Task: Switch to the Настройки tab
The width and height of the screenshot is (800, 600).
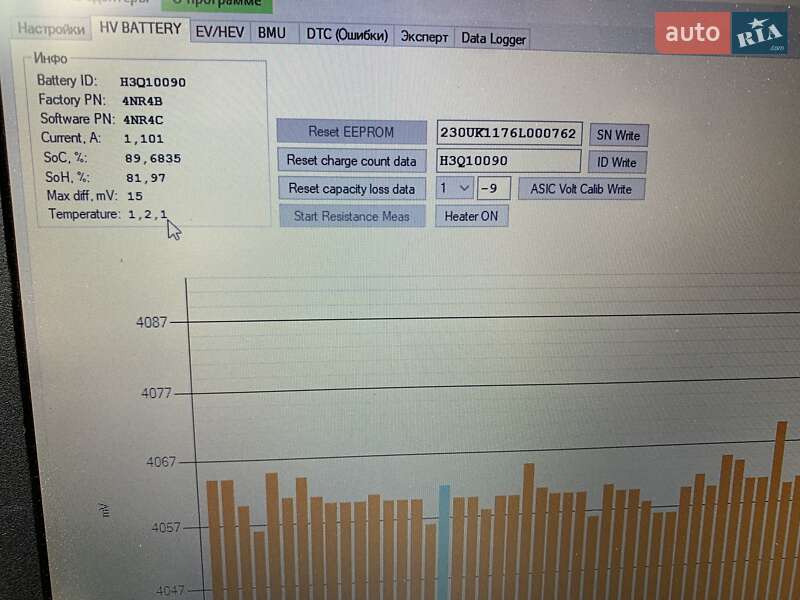Action: click(x=51, y=30)
